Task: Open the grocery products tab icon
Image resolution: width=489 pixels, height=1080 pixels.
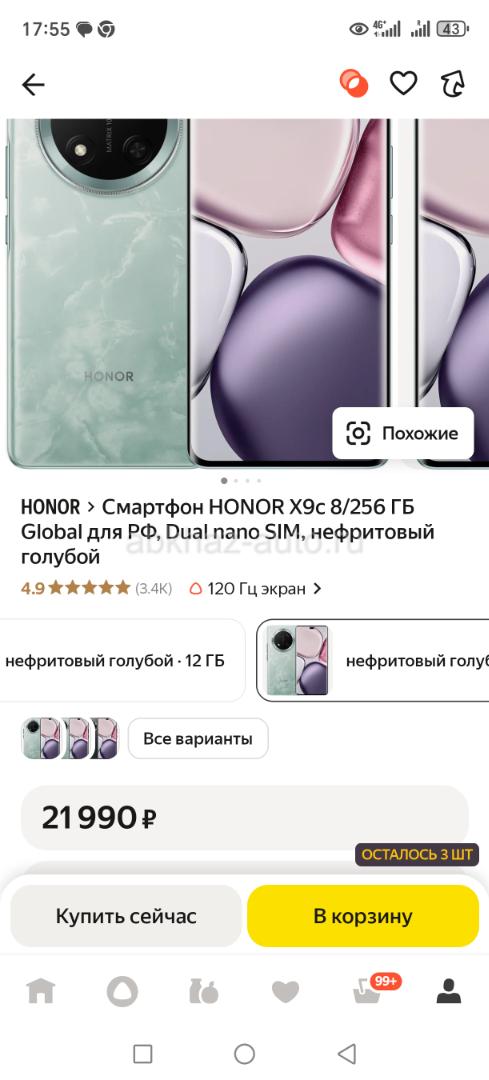Action: tap(204, 992)
